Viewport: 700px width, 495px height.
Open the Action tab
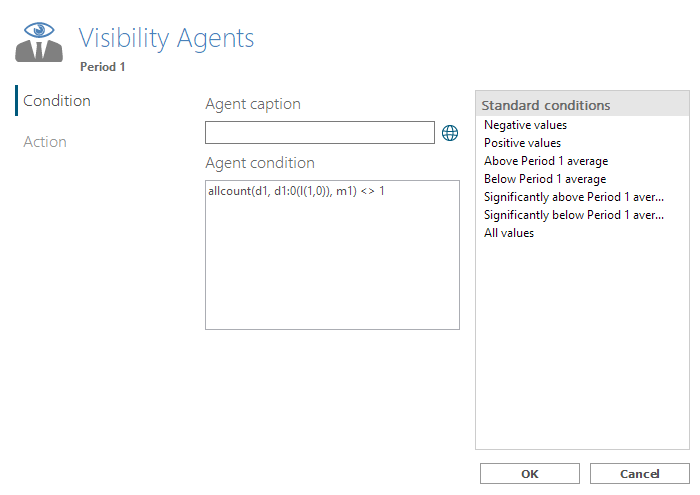point(45,142)
